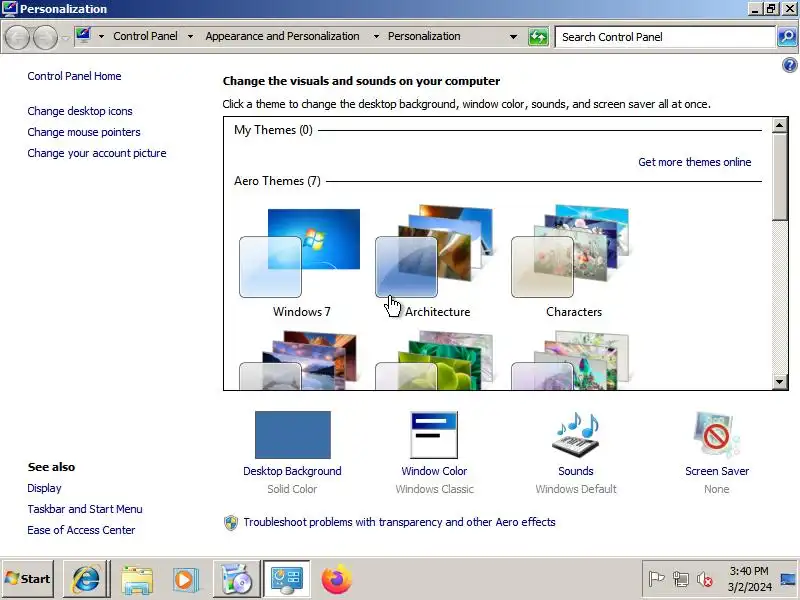Click Change your account picture link
The height and width of the screenshot is (600, 800).
click(96, 153)
